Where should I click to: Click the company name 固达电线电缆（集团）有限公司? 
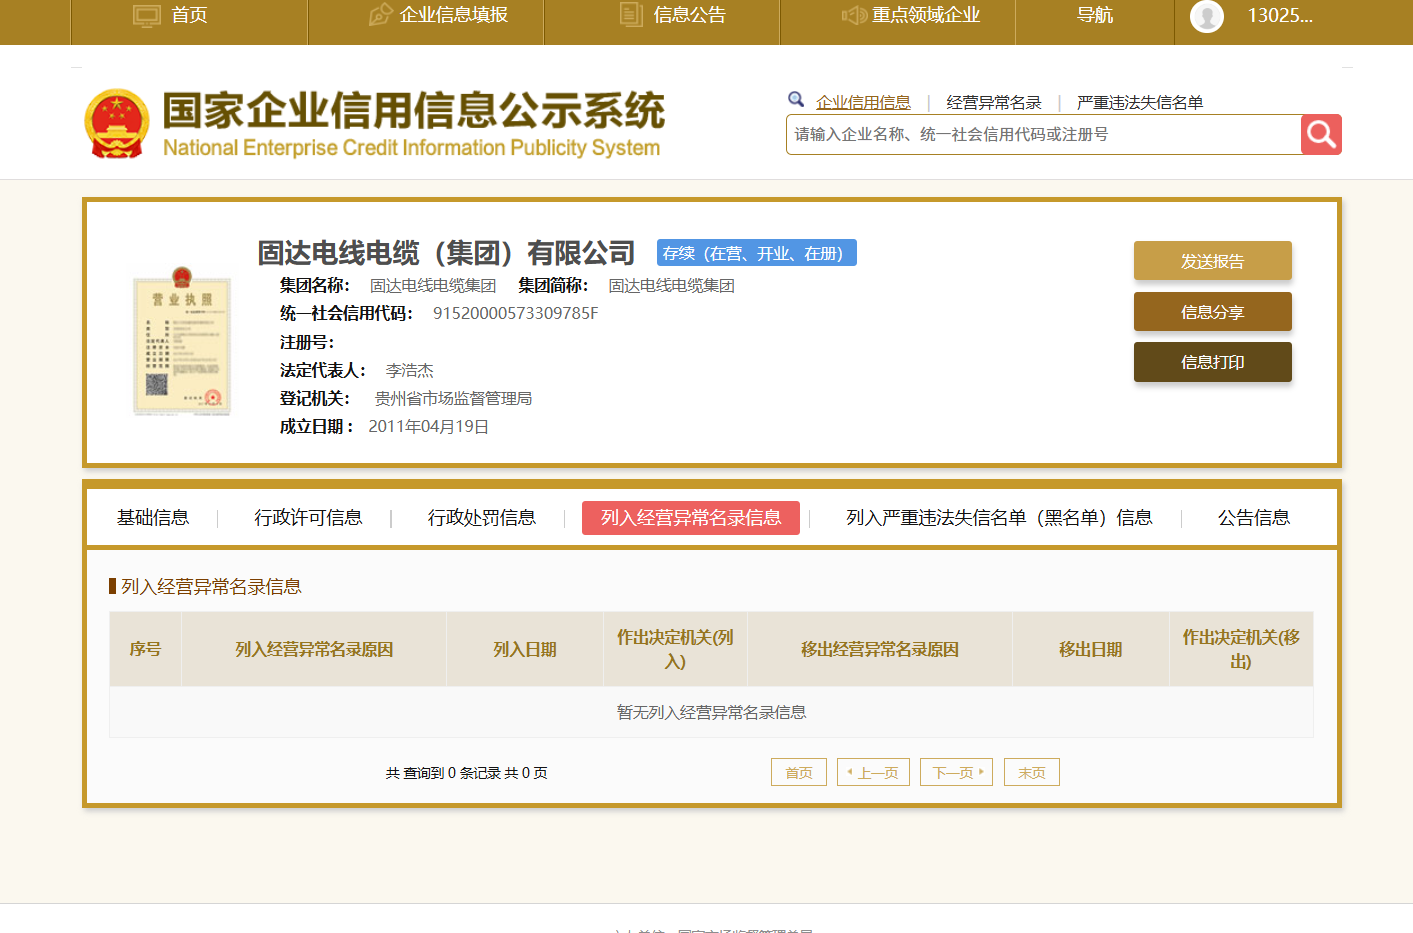pyautogui.click(x=446, y=253)
